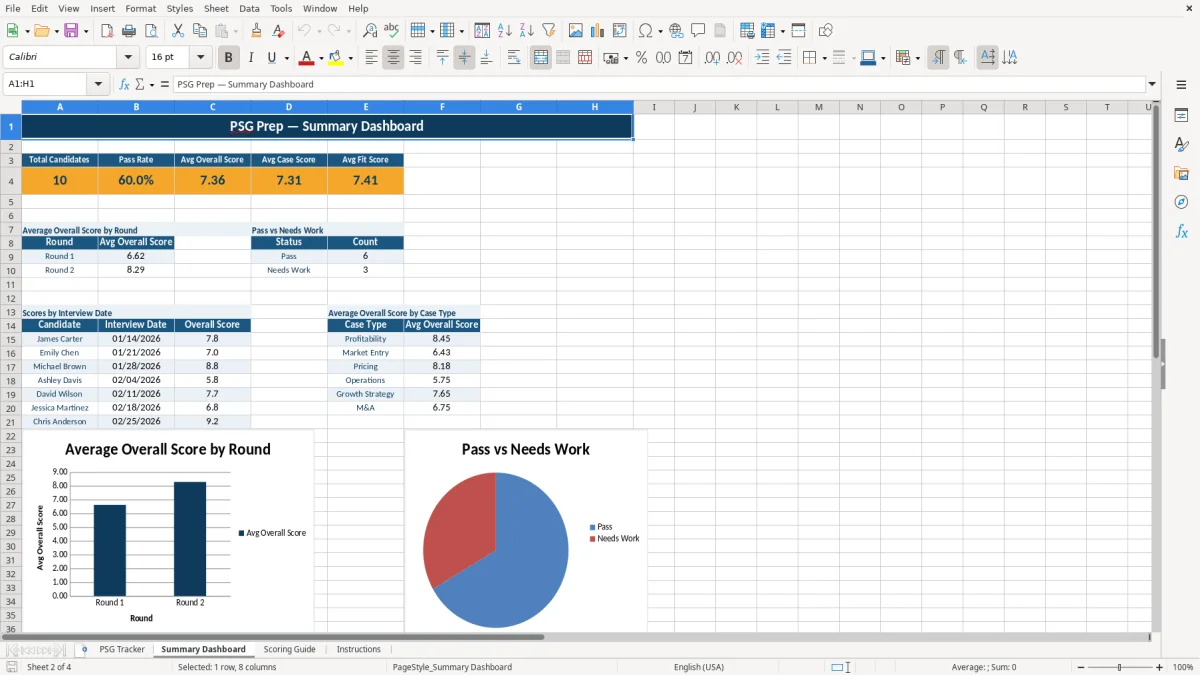1200x675 pixels.
Task: Open the sidebar Styles panel
Action: pos(1181,144)
